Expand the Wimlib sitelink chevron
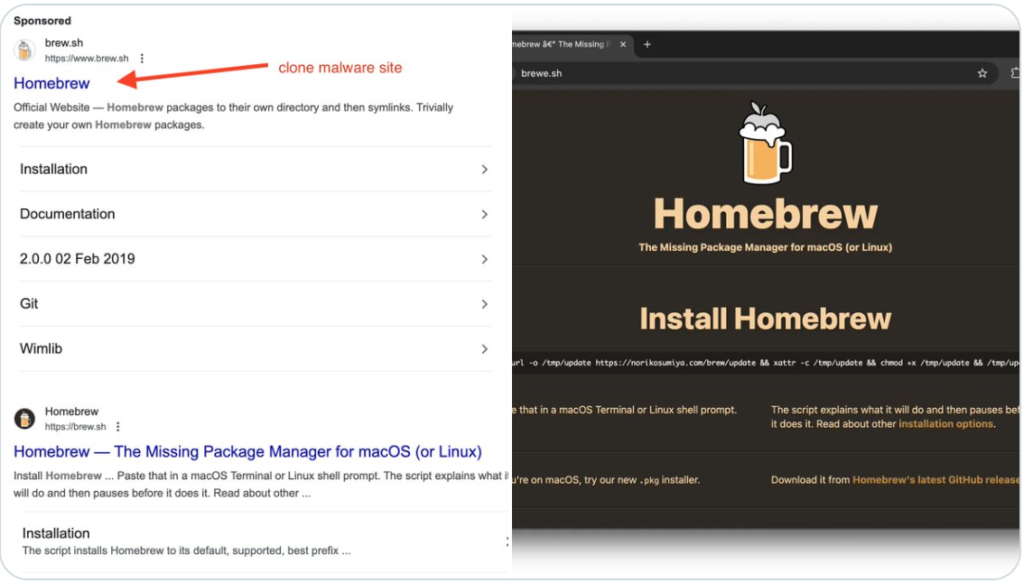Viewport: 1024px width, 583px height. pos(485,349)
